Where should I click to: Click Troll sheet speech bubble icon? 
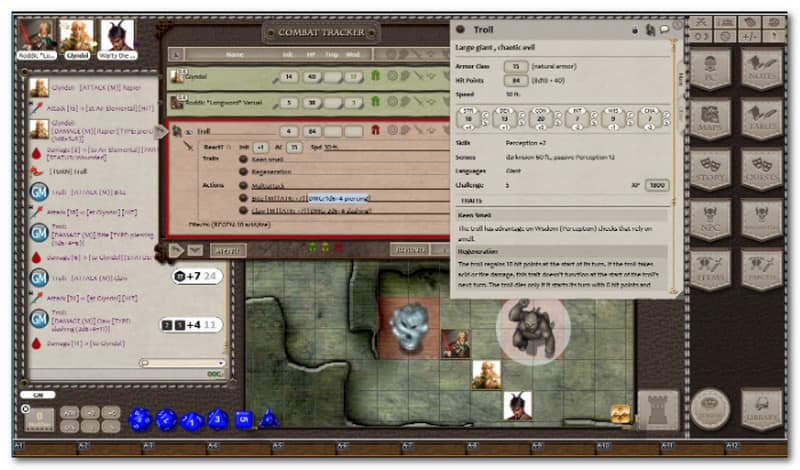(664, 29)
